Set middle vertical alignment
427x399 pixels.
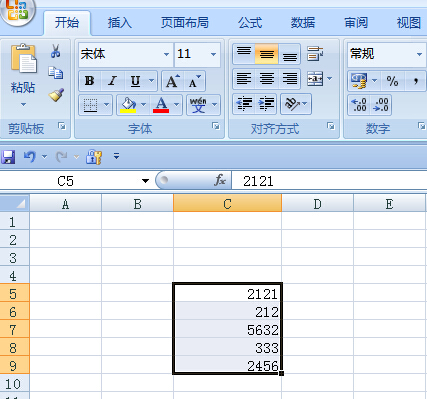pyautogui.click(x=267, y=54)
